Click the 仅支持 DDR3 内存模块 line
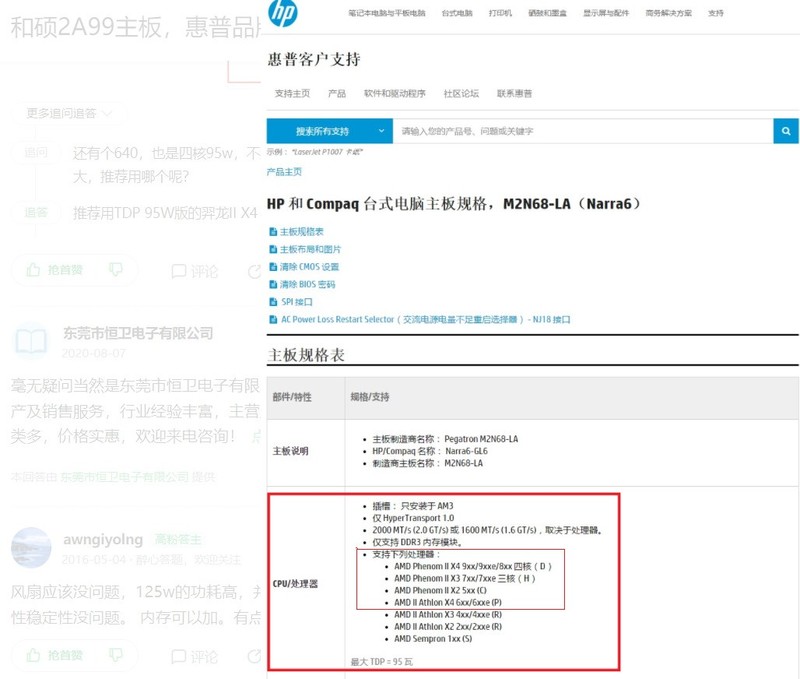The image size is (800, 679). click(x=417, y=542)
